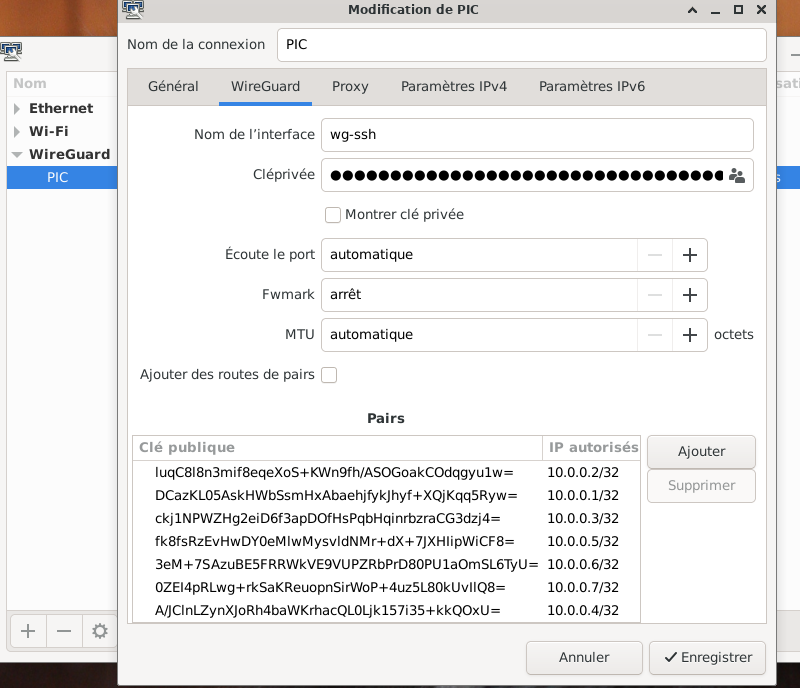This screenshot has width=800, height=688.
Task: Increase the listen port with plus button
Action: coord(689,255)
